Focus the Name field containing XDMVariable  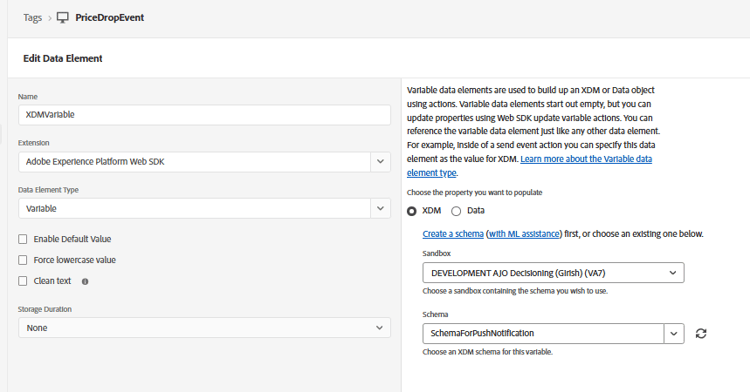click(204, 115)
